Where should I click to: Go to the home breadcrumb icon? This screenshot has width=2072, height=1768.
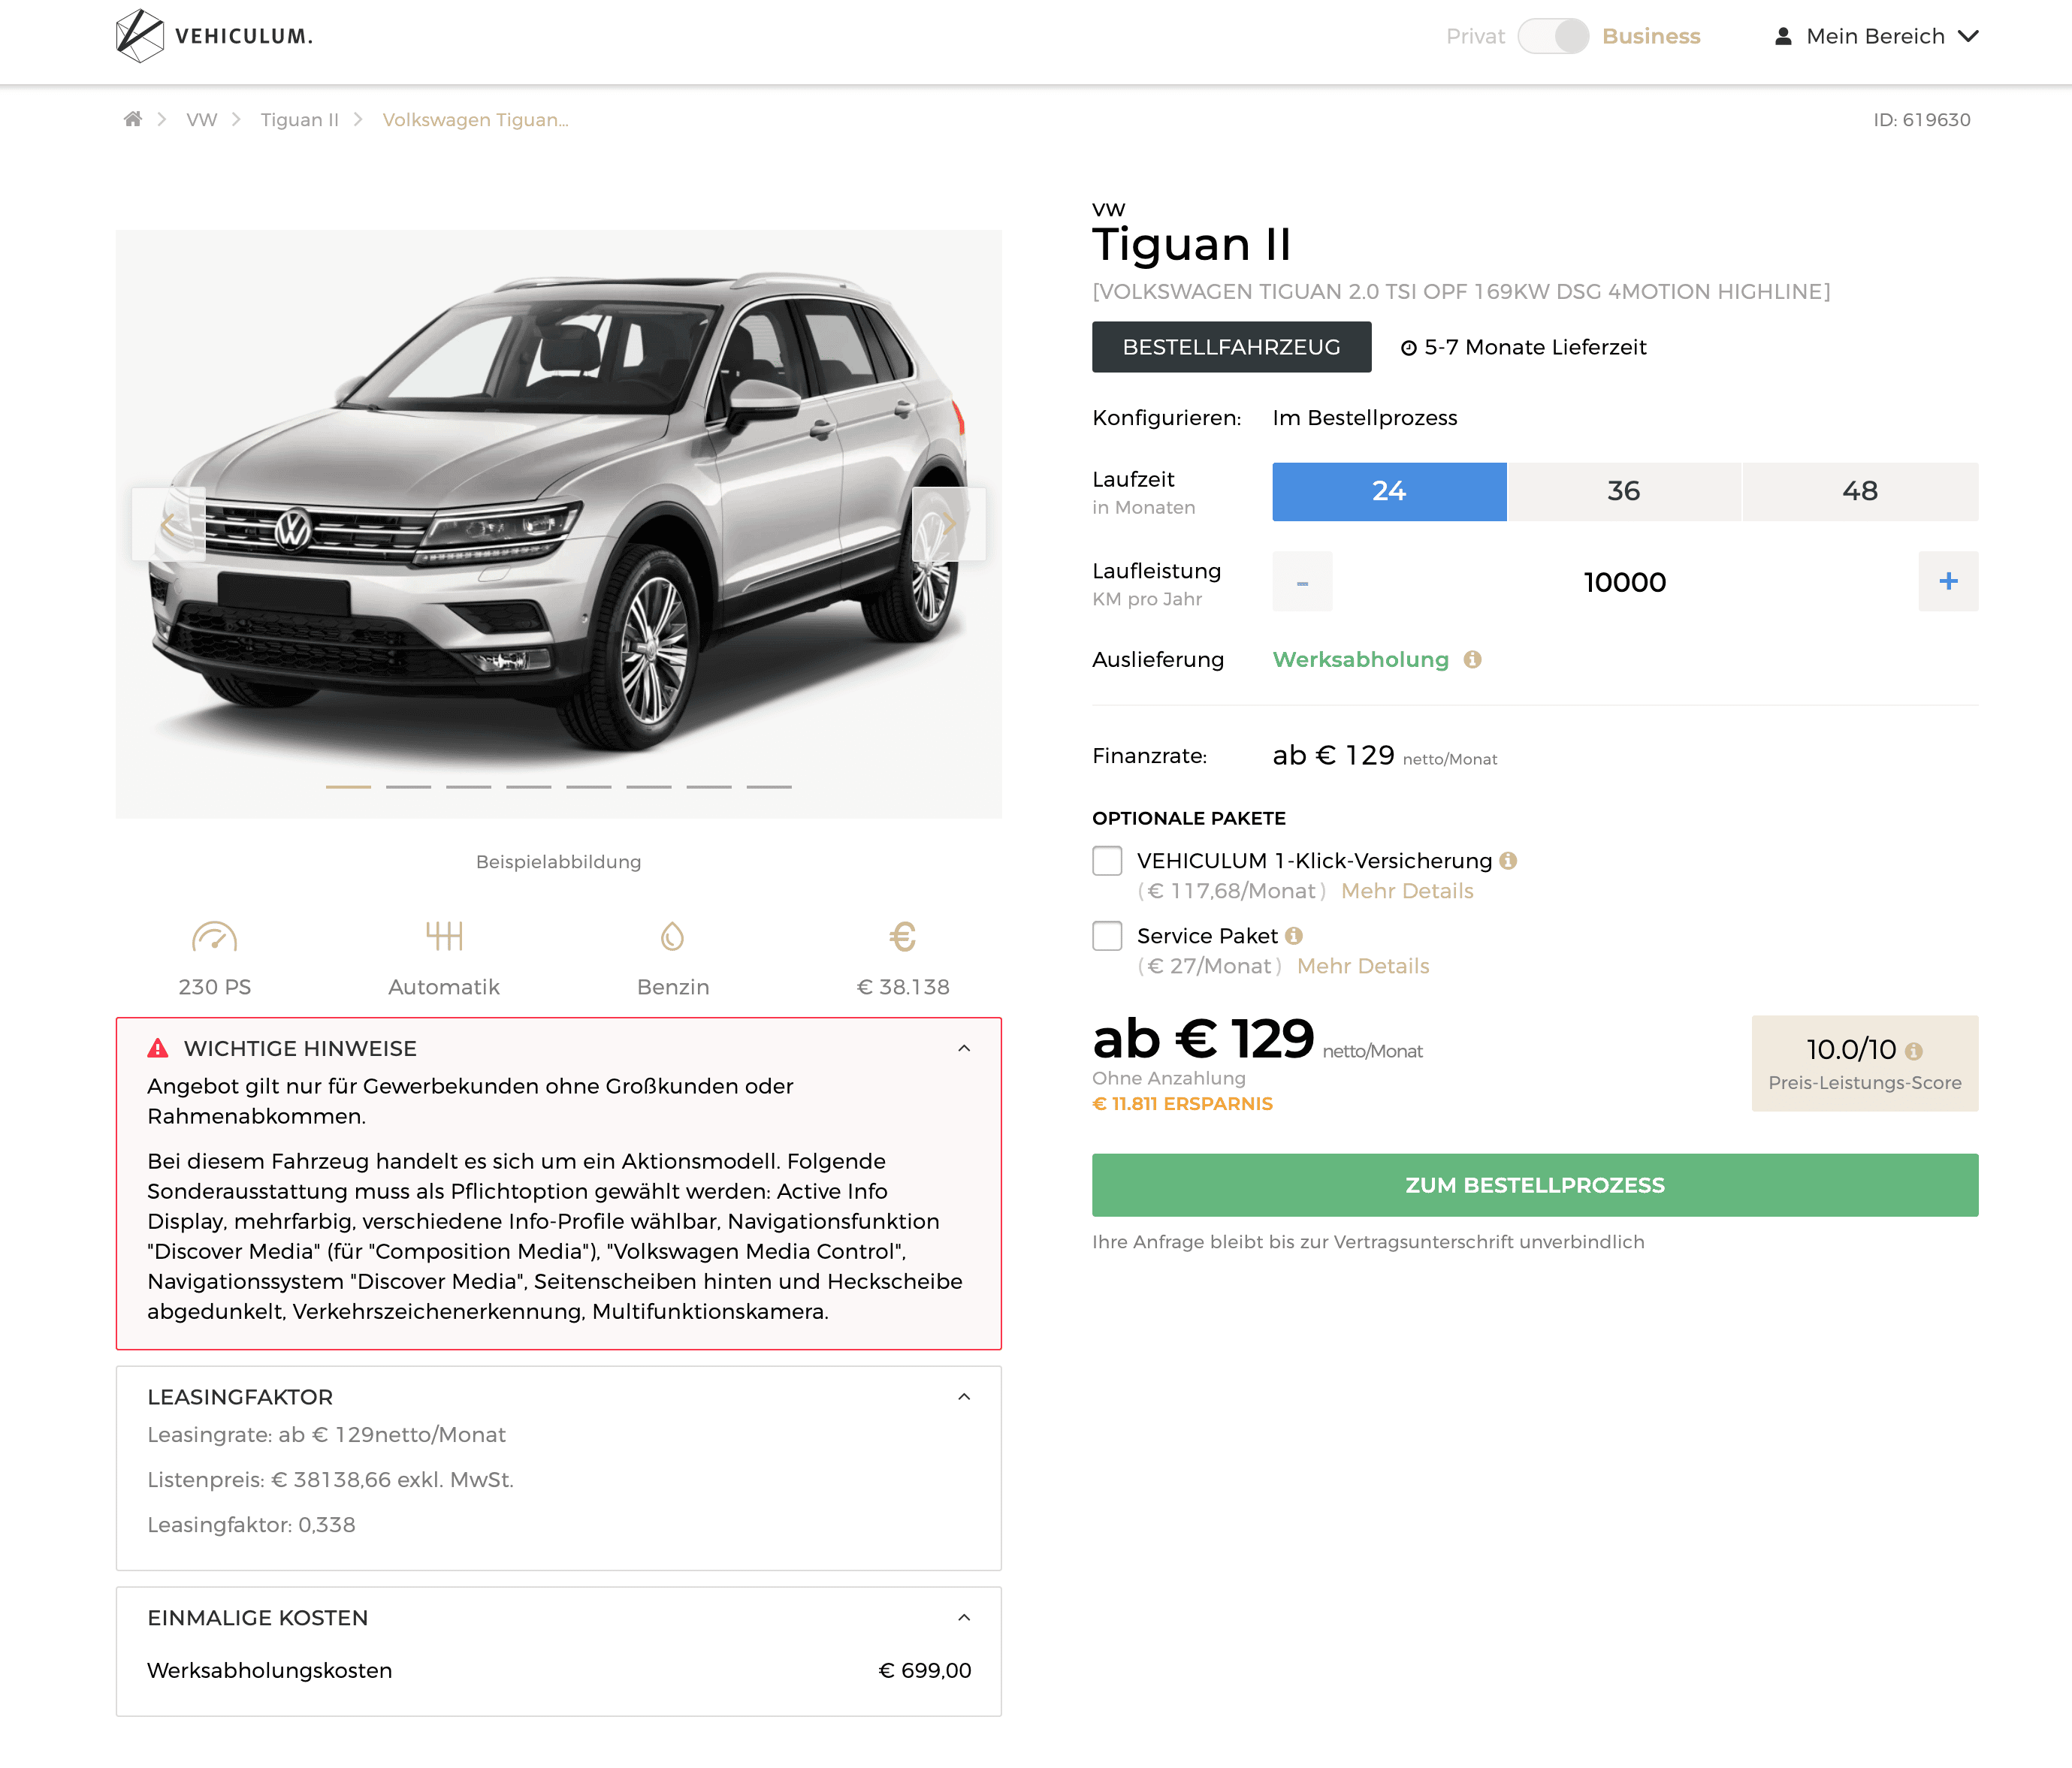tap(132, 119)
